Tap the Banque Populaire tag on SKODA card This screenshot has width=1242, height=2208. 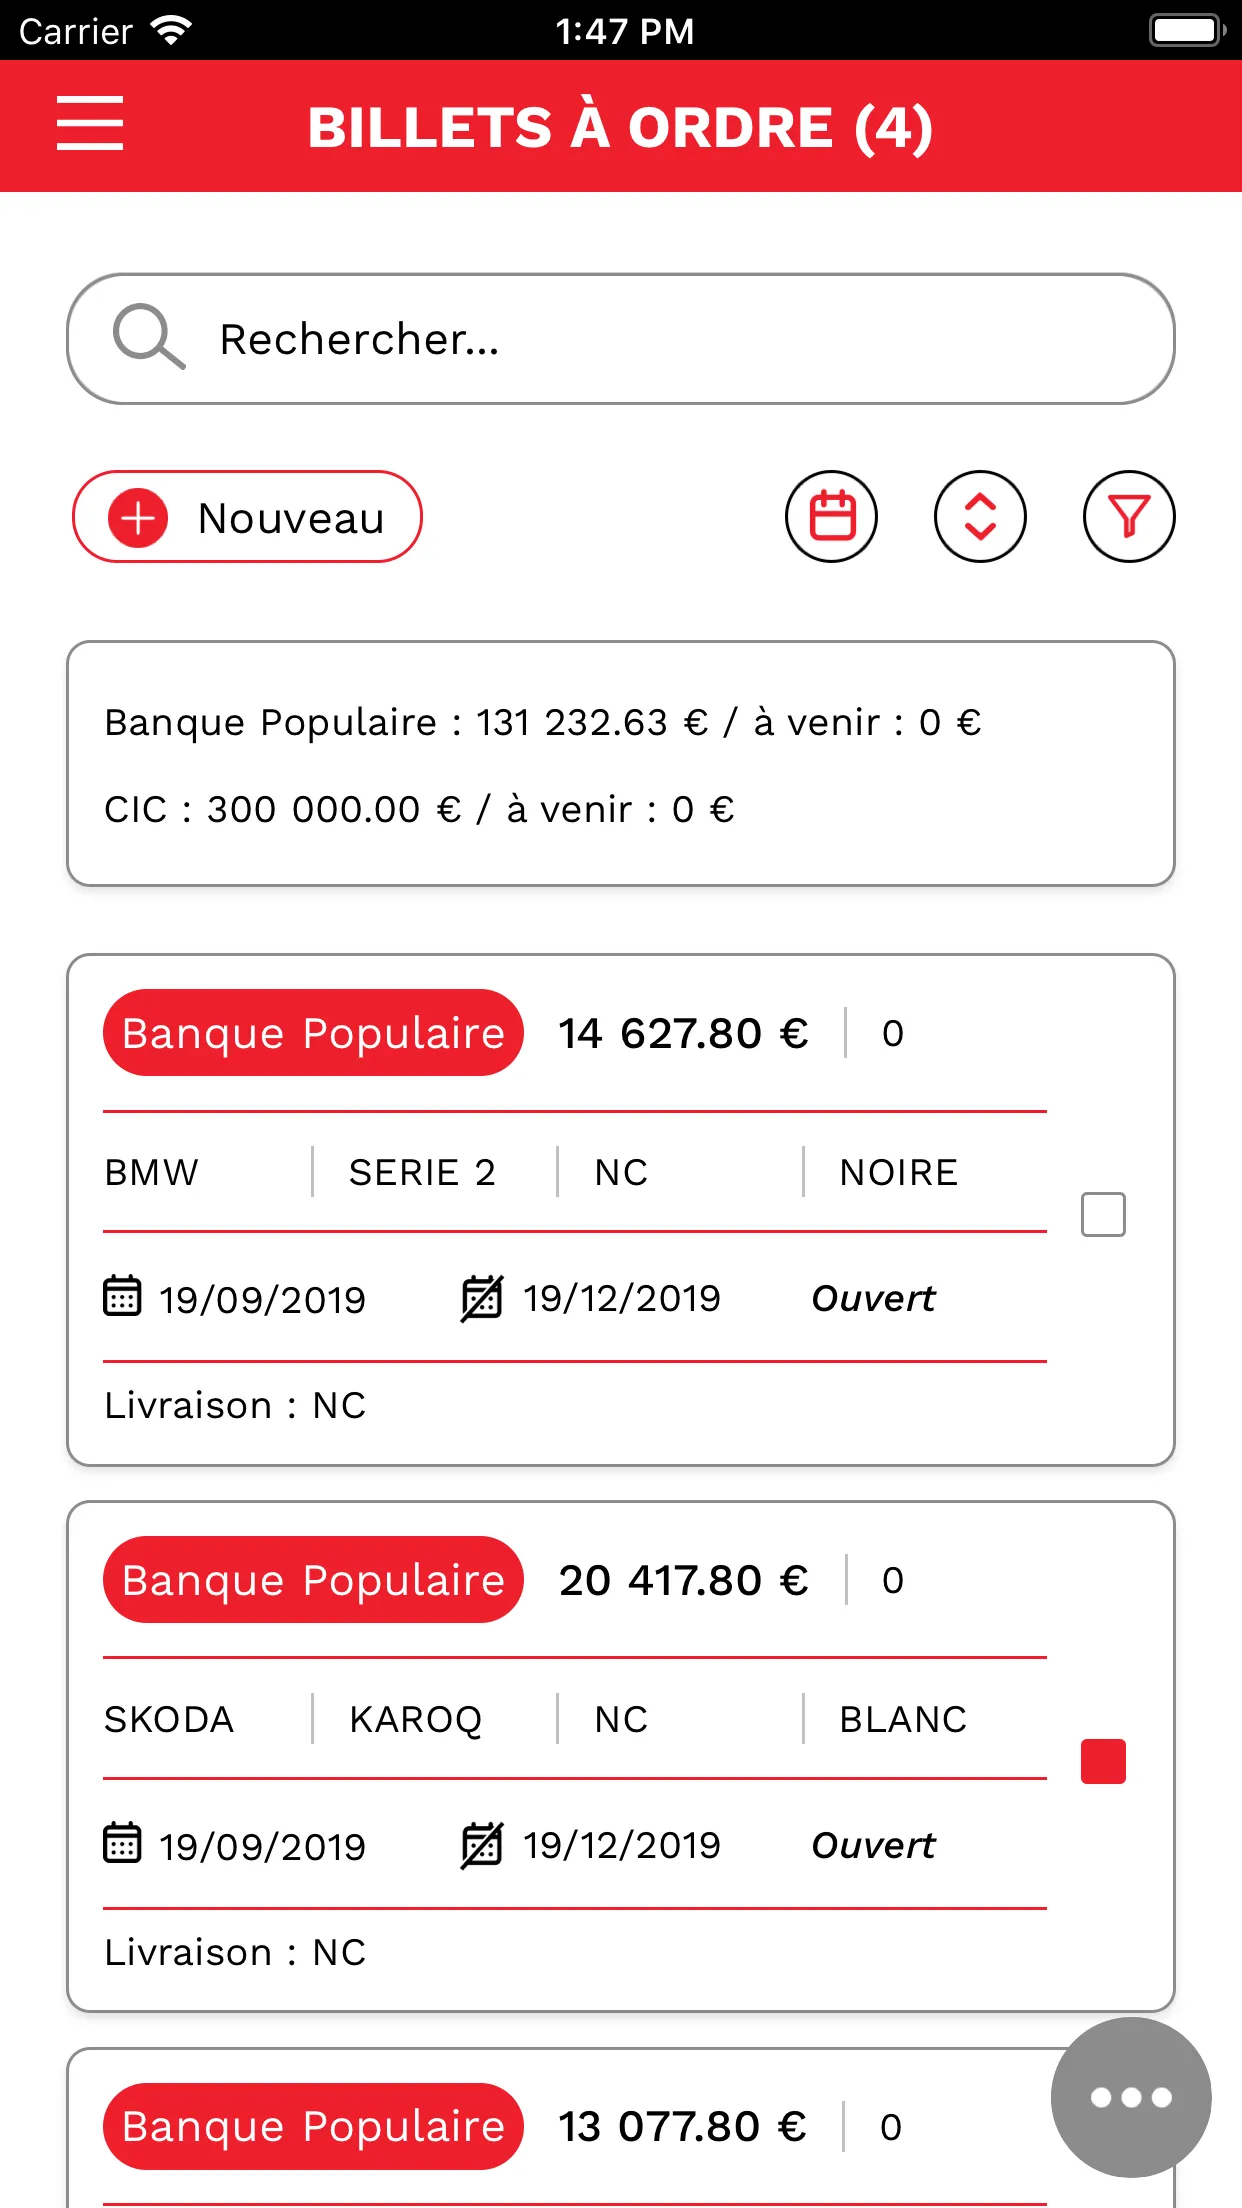[x=313, y=1580]
